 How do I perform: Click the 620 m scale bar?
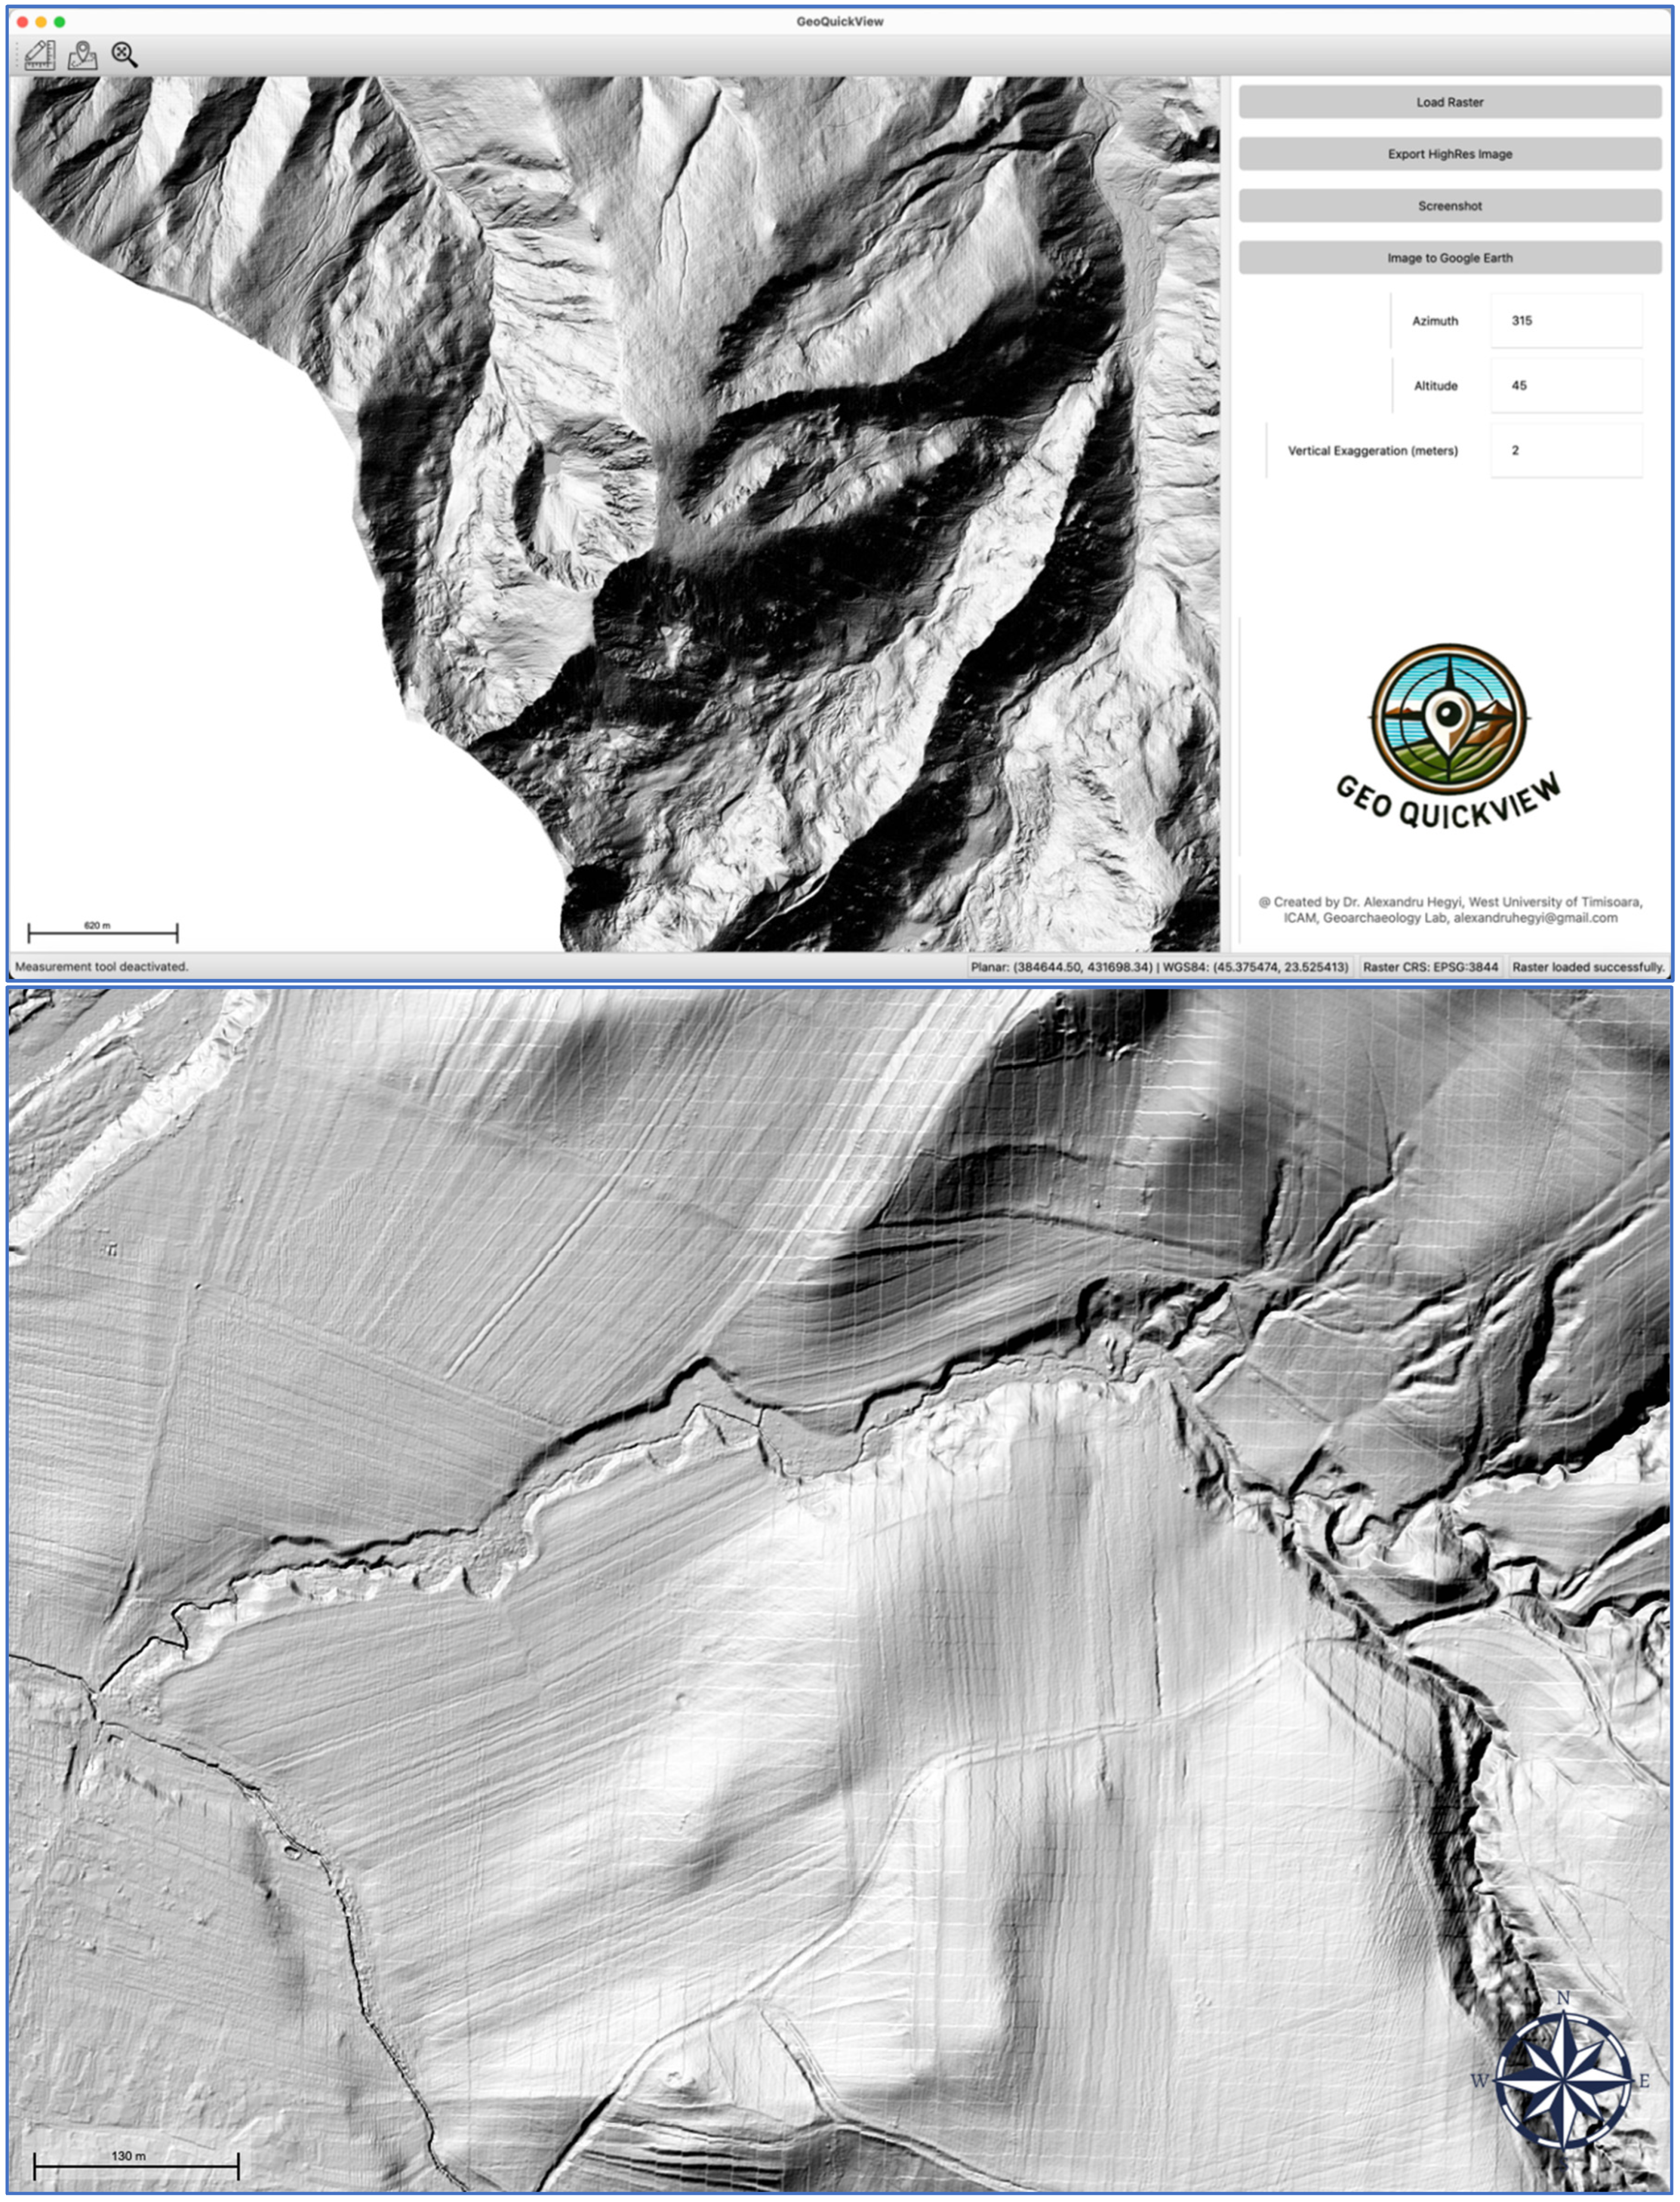coord(102,932)
